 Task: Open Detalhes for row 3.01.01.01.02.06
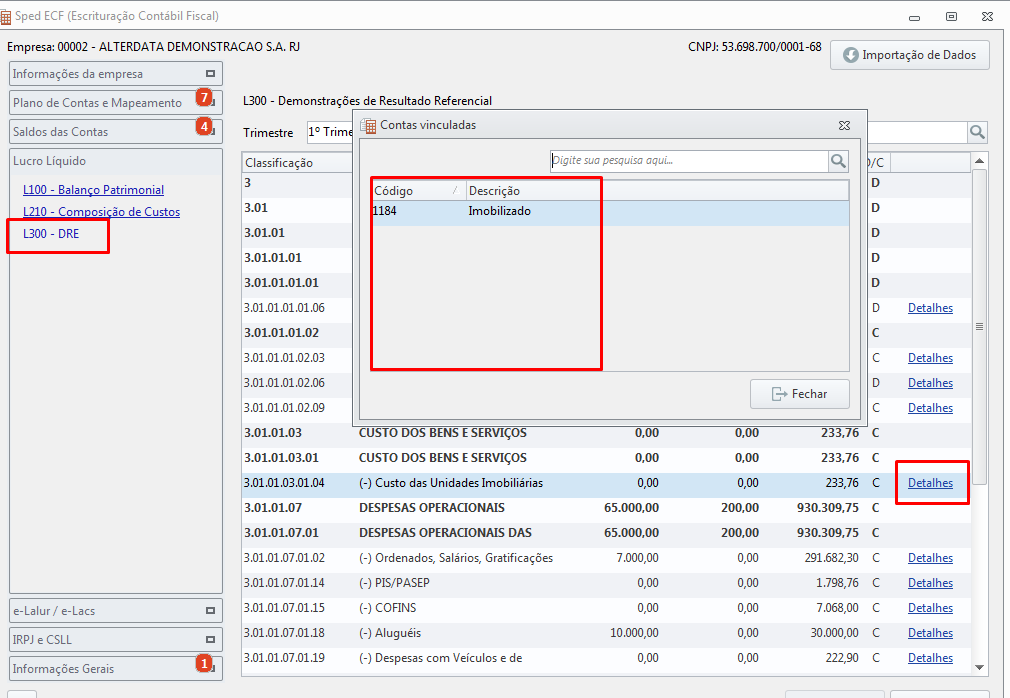click(x=930, y=383)
